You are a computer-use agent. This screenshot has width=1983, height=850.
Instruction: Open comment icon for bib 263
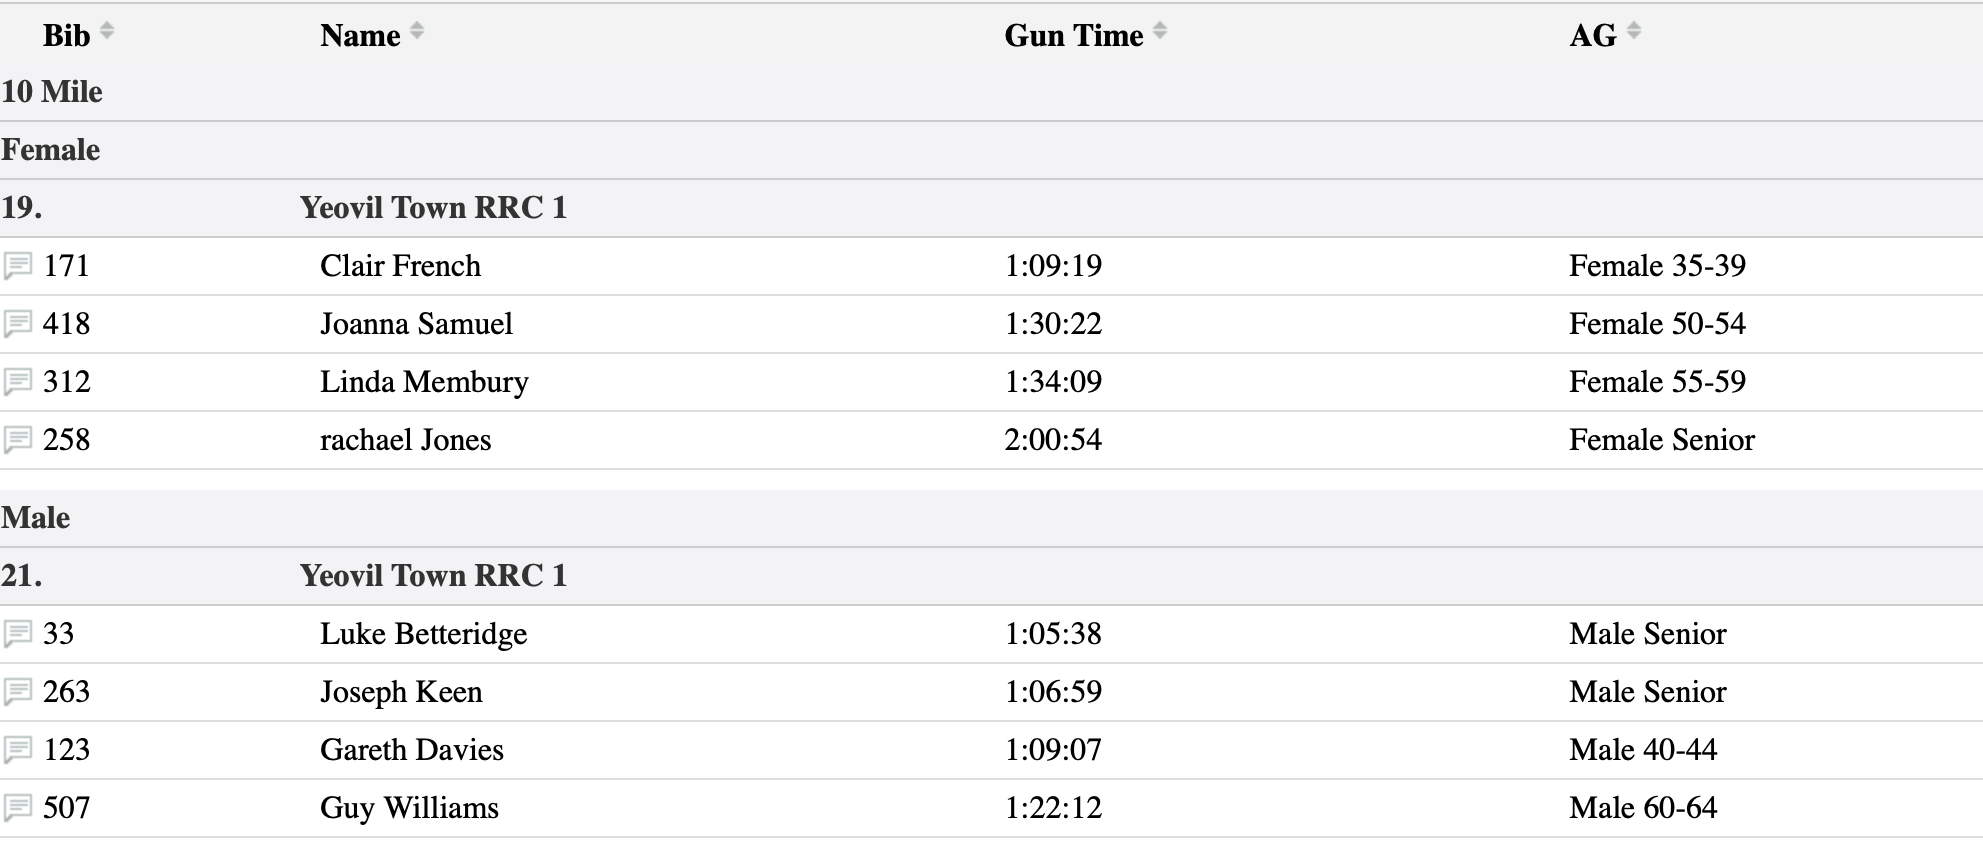[18, 692]
